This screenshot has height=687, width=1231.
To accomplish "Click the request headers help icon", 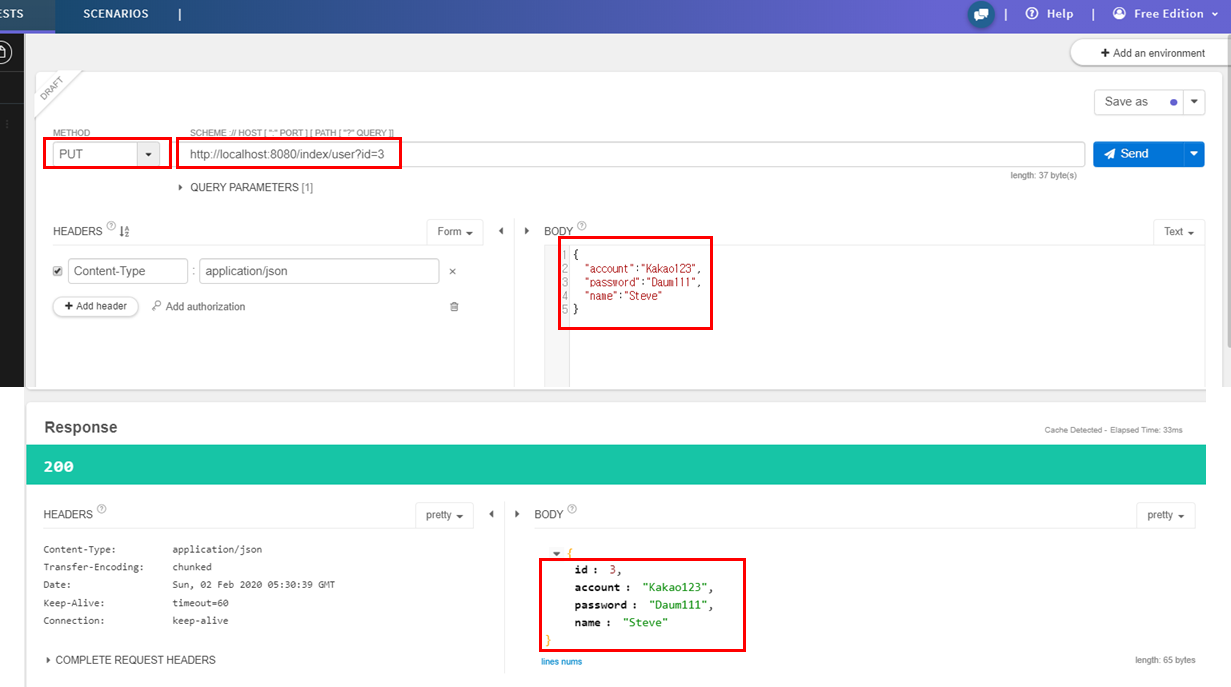I will click(x=111, y=226).
